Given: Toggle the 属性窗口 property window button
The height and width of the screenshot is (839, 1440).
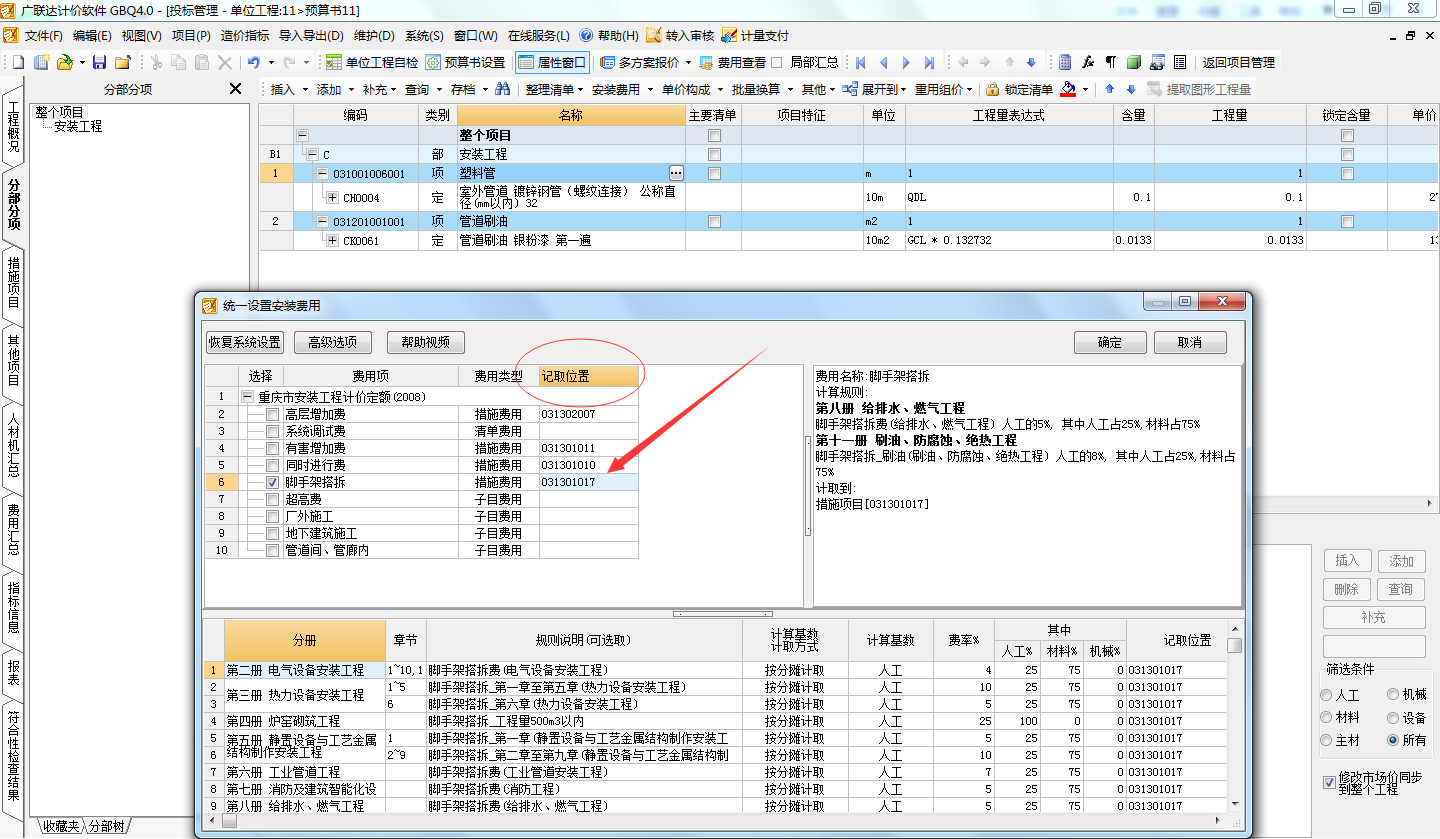Looking at the screenshot, I should (552, 62).
